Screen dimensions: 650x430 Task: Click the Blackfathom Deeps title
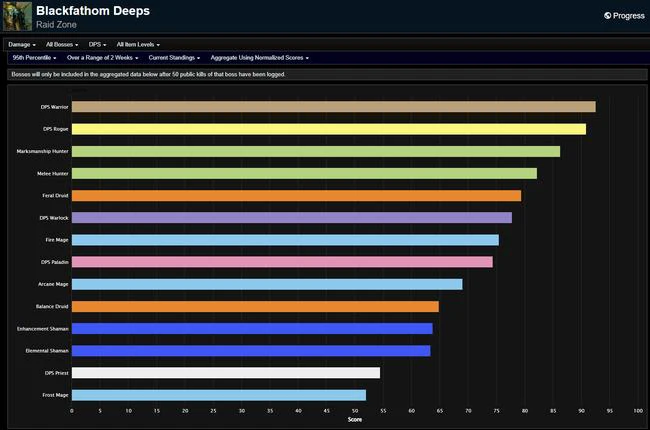pos(93,11)
